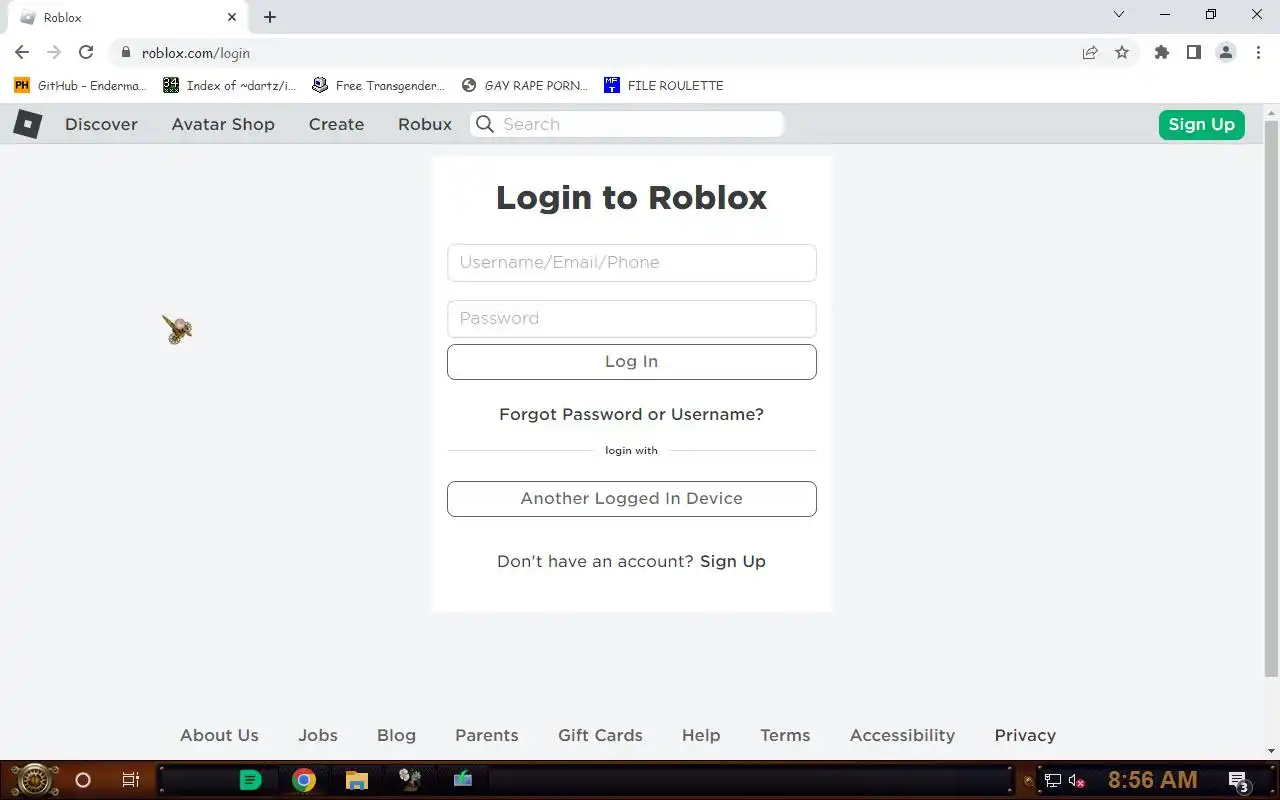1280x800 pixels.
Task: Click the green Sign Up button
Action: (1201, 124)
